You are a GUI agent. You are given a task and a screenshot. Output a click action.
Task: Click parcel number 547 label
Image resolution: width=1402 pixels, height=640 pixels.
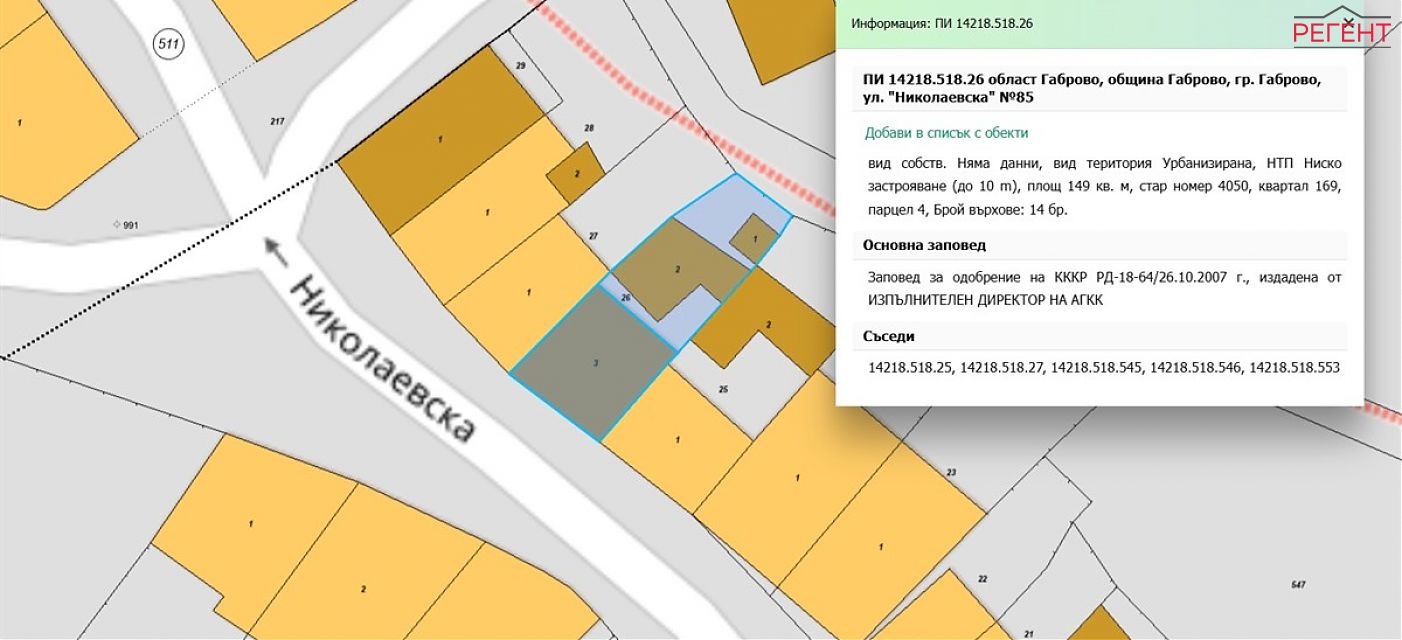coord(1299,585)
